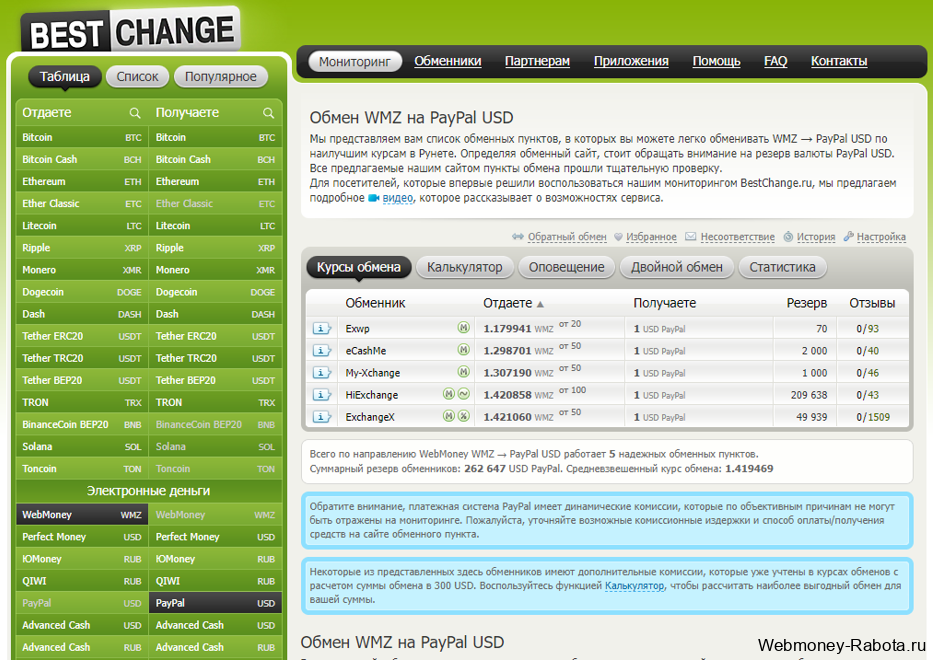Viewport: 933px width, 661px height.
Task: Click the Калькулятор link in blue notice
Action: pos(634,586)
